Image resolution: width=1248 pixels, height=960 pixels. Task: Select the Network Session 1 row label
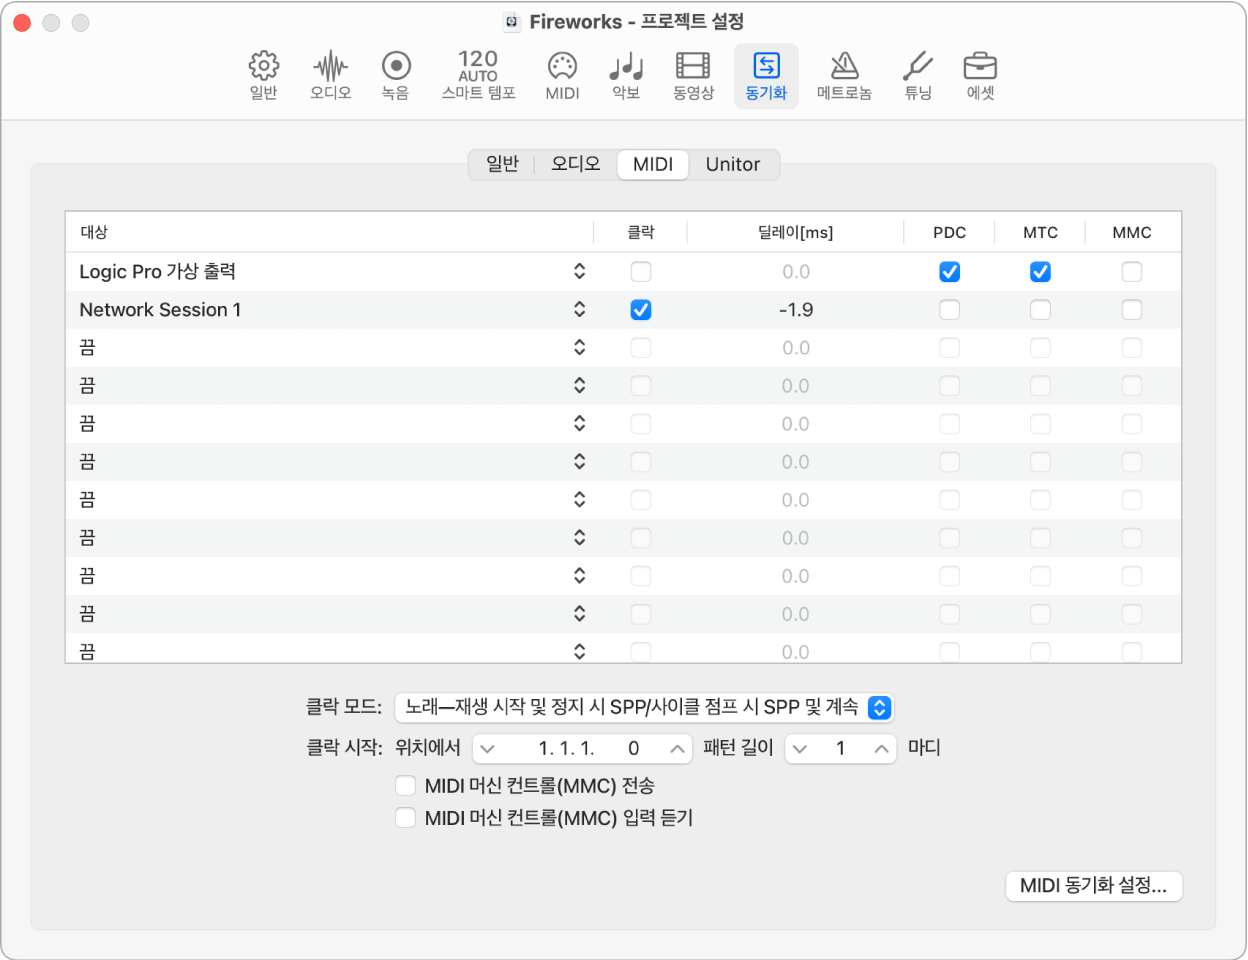click(160, 310)
